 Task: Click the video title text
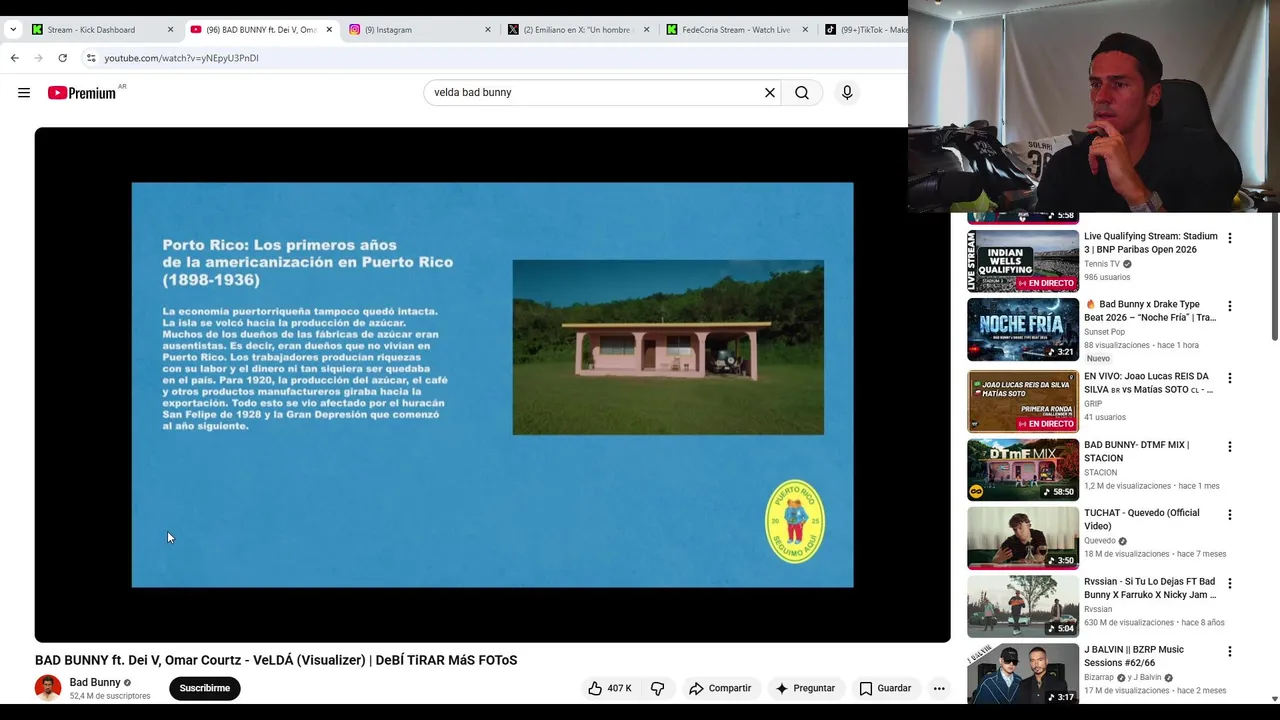click(x=276, y=660)
